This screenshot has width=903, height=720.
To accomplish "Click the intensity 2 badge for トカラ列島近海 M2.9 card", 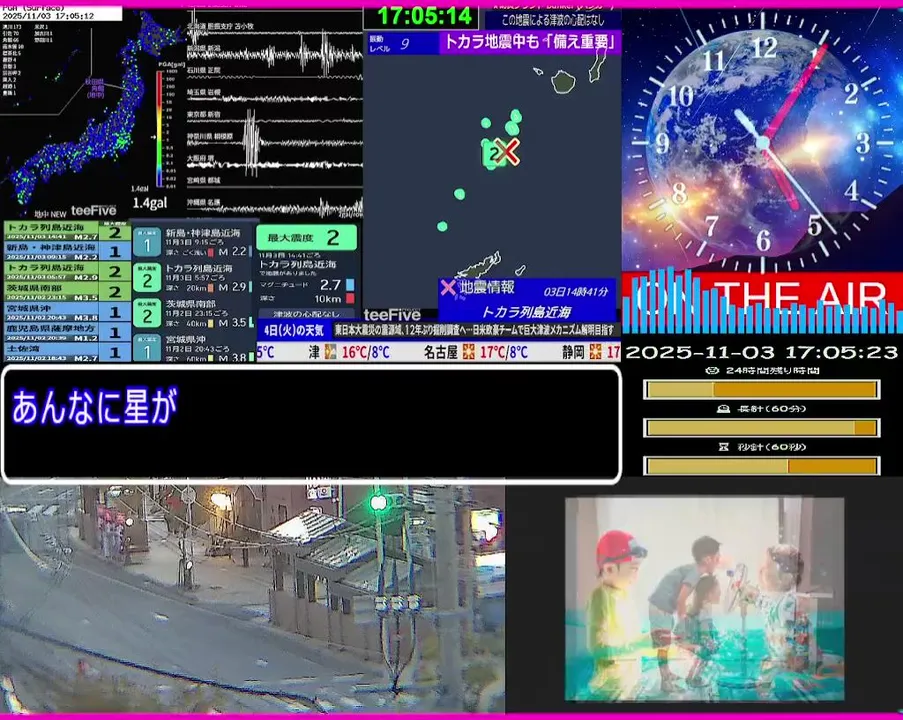I will pos(147,279).
